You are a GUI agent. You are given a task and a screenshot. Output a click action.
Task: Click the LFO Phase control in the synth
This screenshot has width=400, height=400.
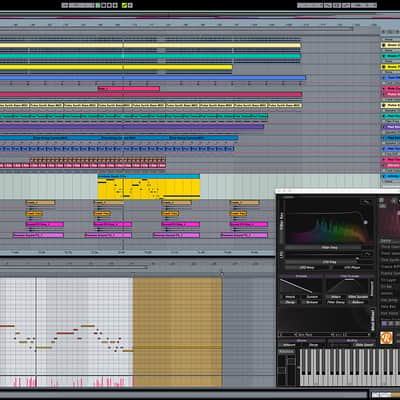coord(352,268)
